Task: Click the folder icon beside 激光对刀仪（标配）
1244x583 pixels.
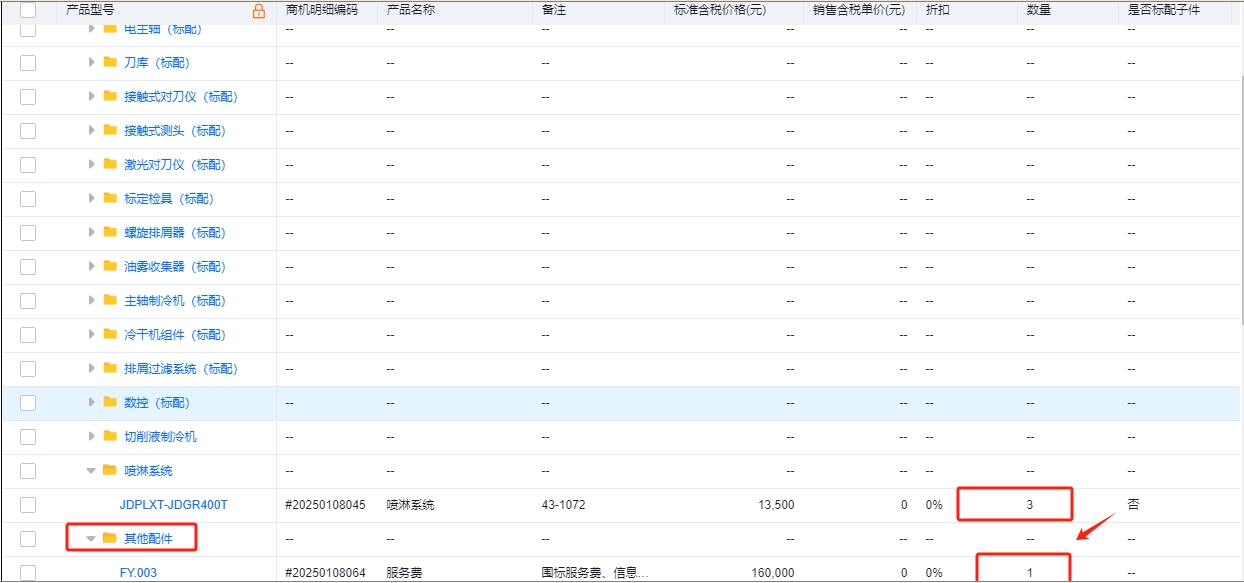Action: point(110,164)
